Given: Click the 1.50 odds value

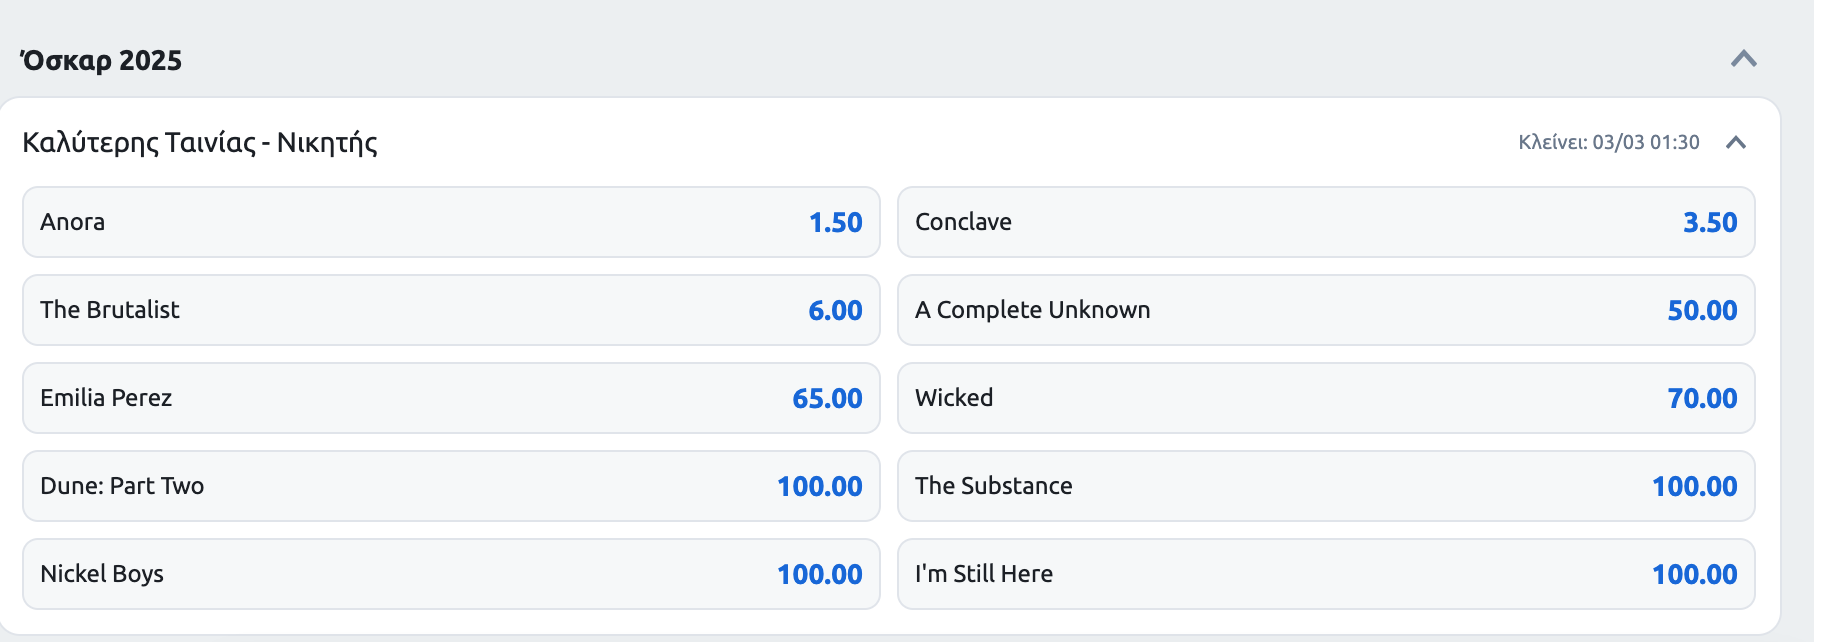Looking at the screenshot, I should pyautogui.click(x=835, y=222).
